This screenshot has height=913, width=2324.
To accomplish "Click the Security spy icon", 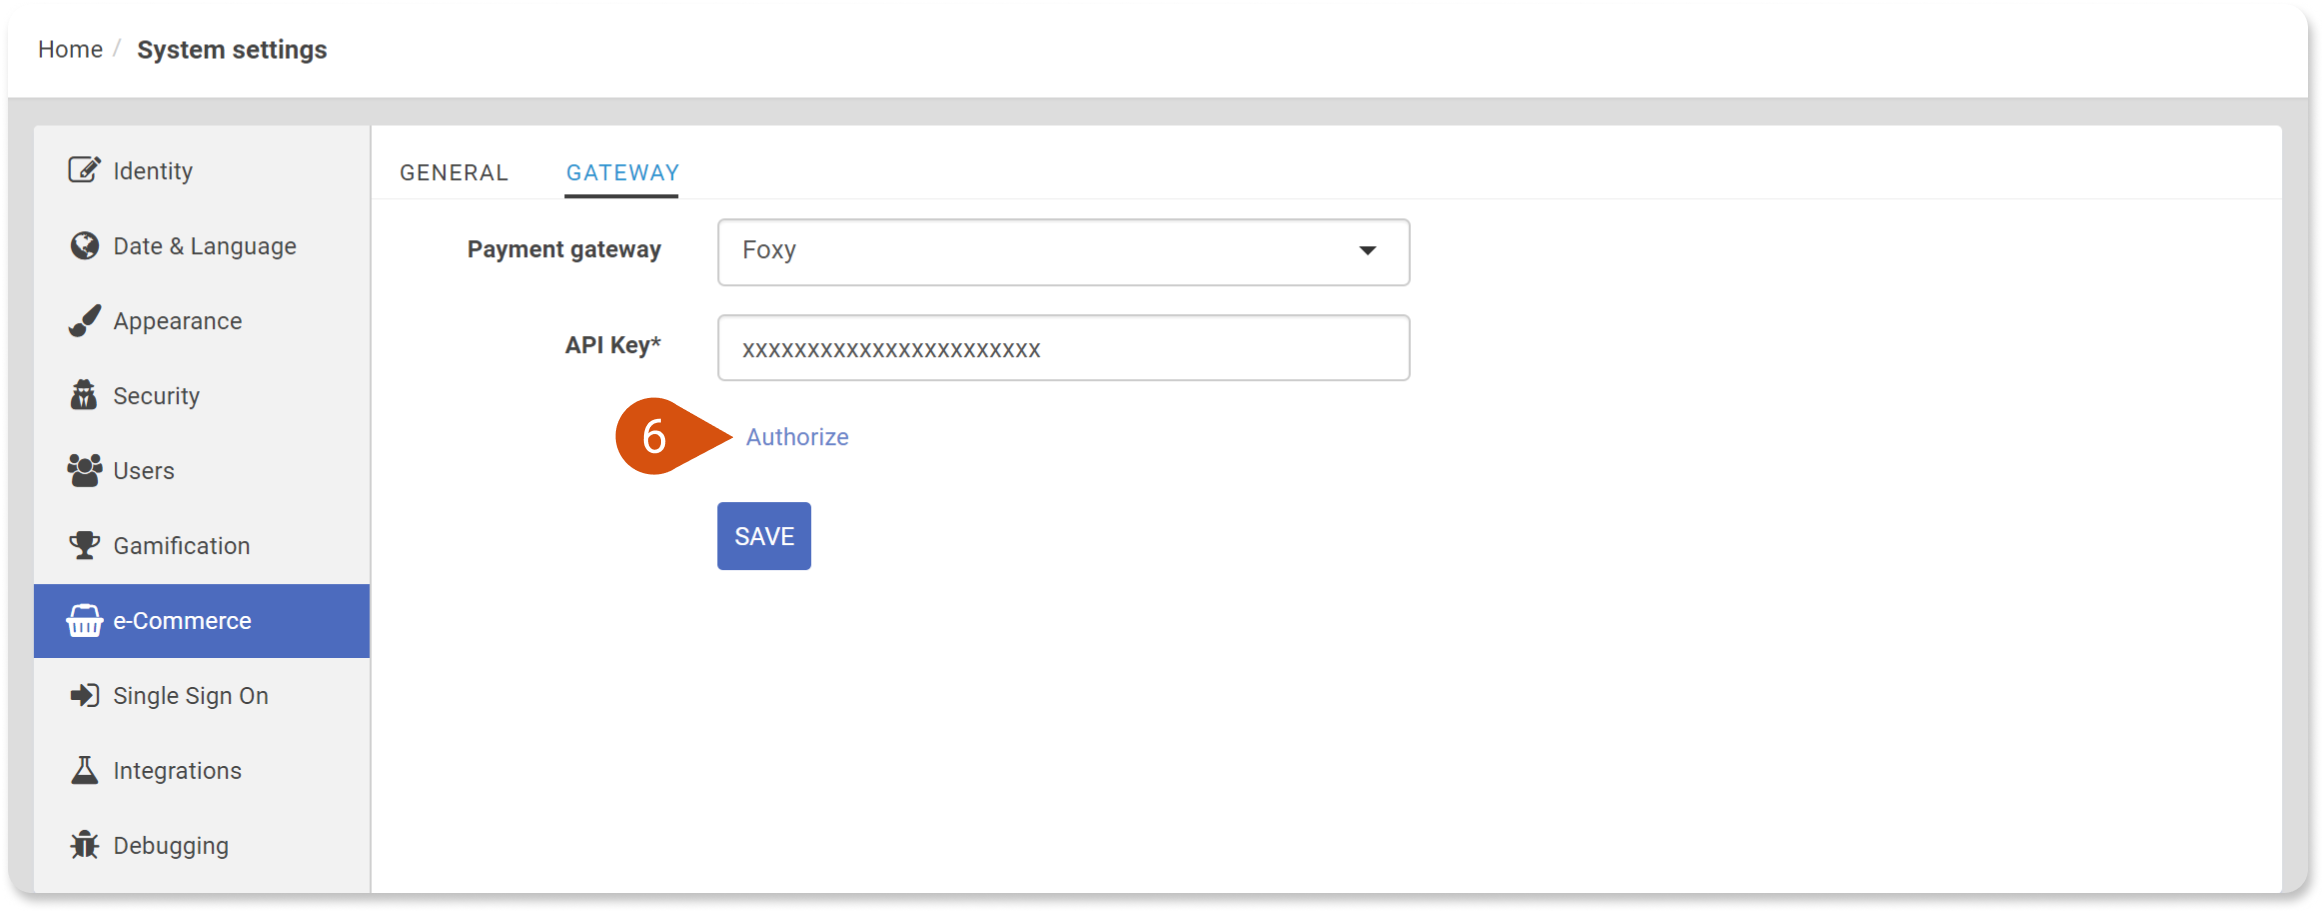I will 84,395.
